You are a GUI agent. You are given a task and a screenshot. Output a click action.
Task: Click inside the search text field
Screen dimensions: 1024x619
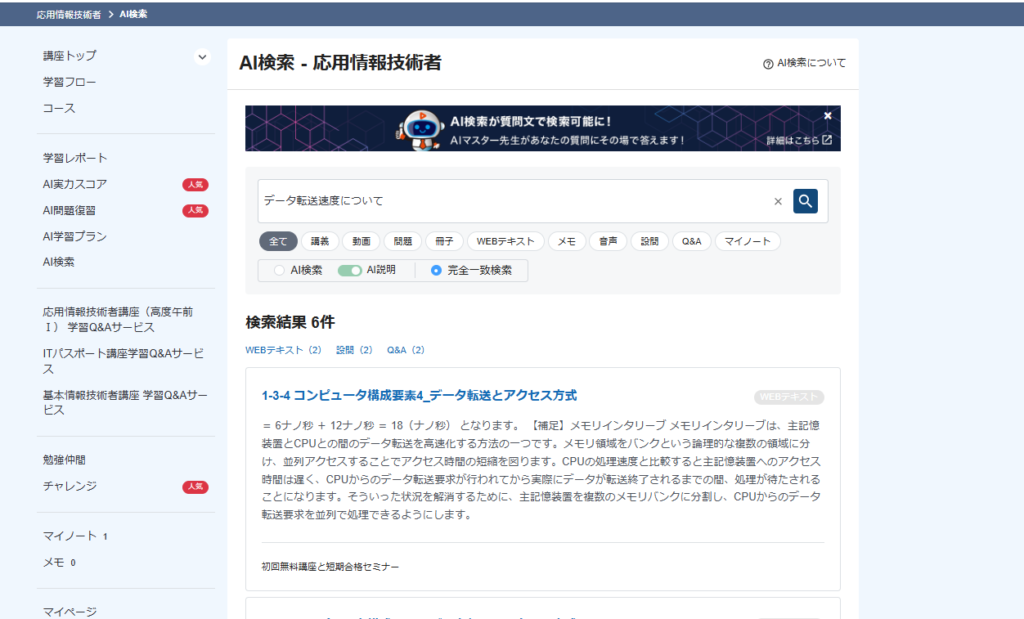pos(510,201)
